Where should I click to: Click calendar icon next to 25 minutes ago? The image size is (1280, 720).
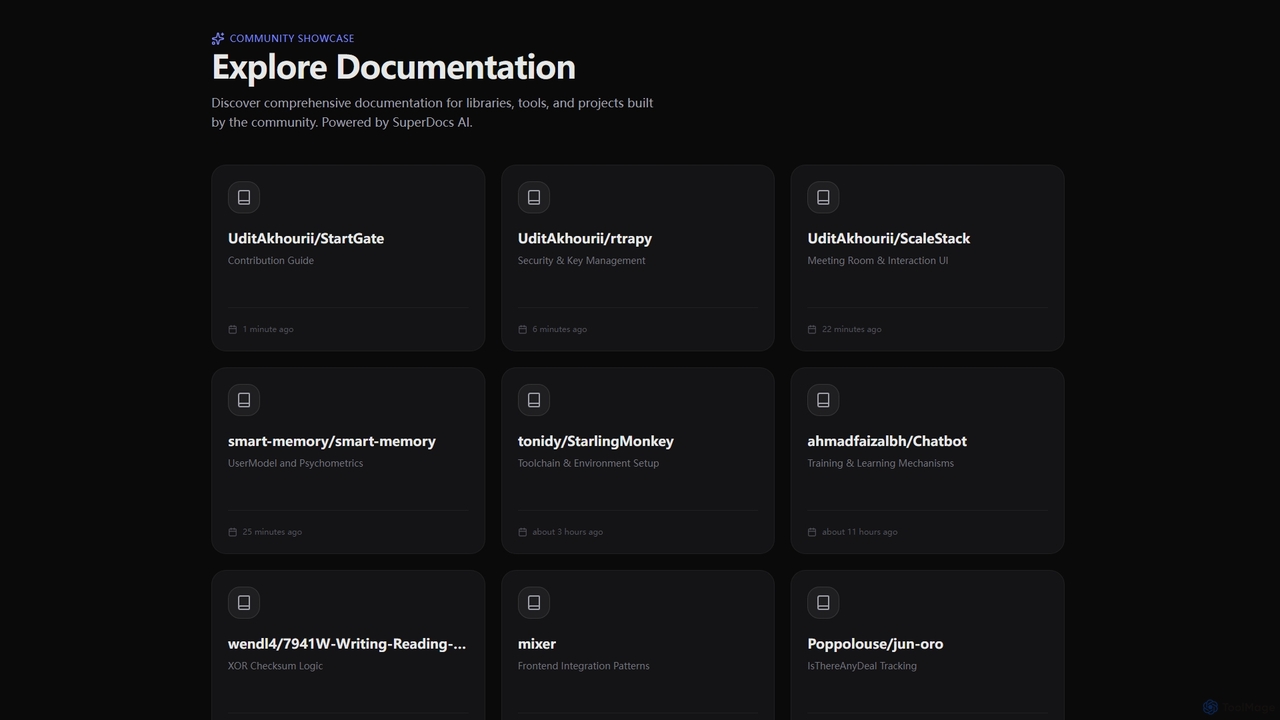(x=233, y=532)
